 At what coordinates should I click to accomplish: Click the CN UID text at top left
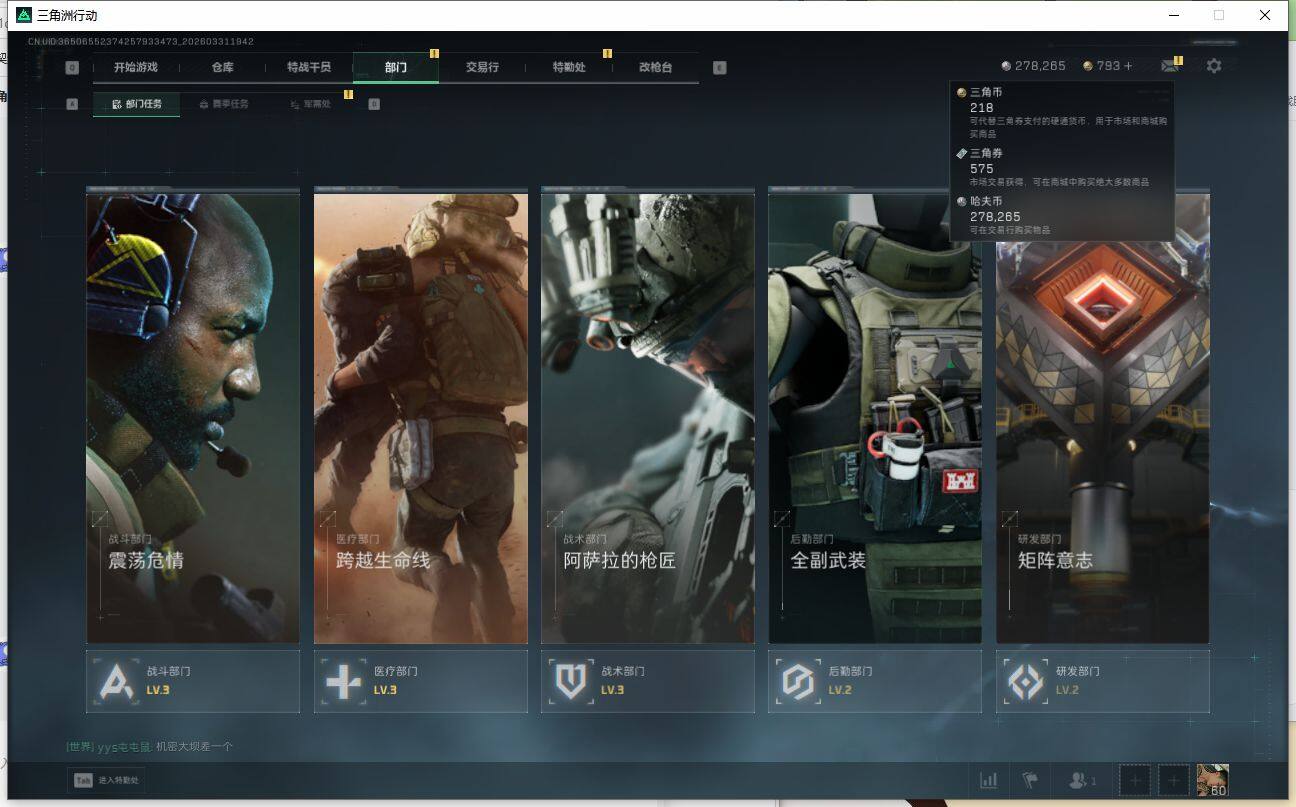pyautogui.click(x=141, y=42)
